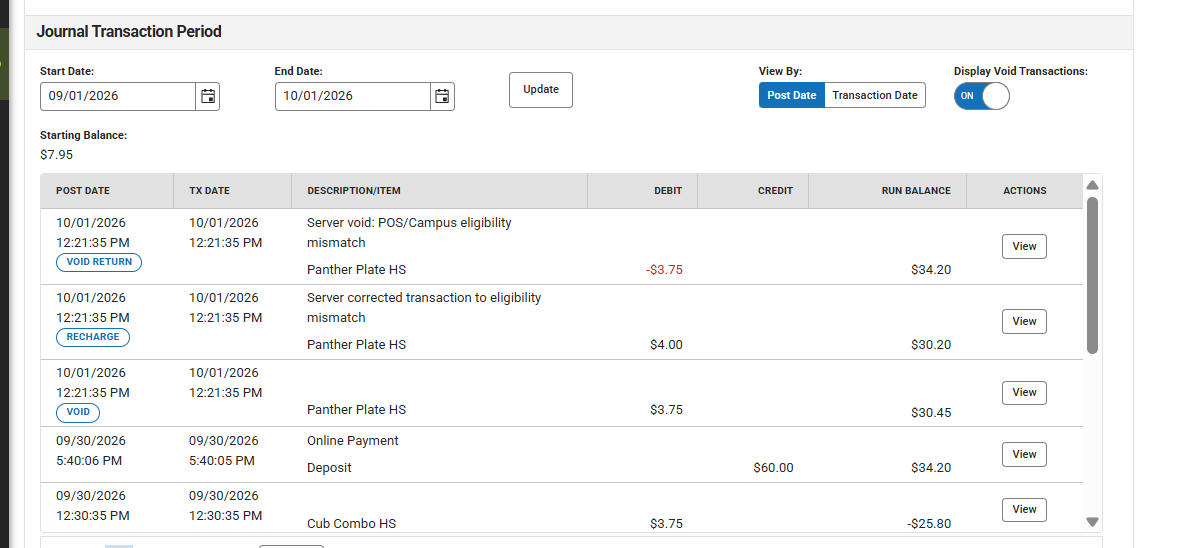Click the Run Balance column header

(x=887, y=191)
